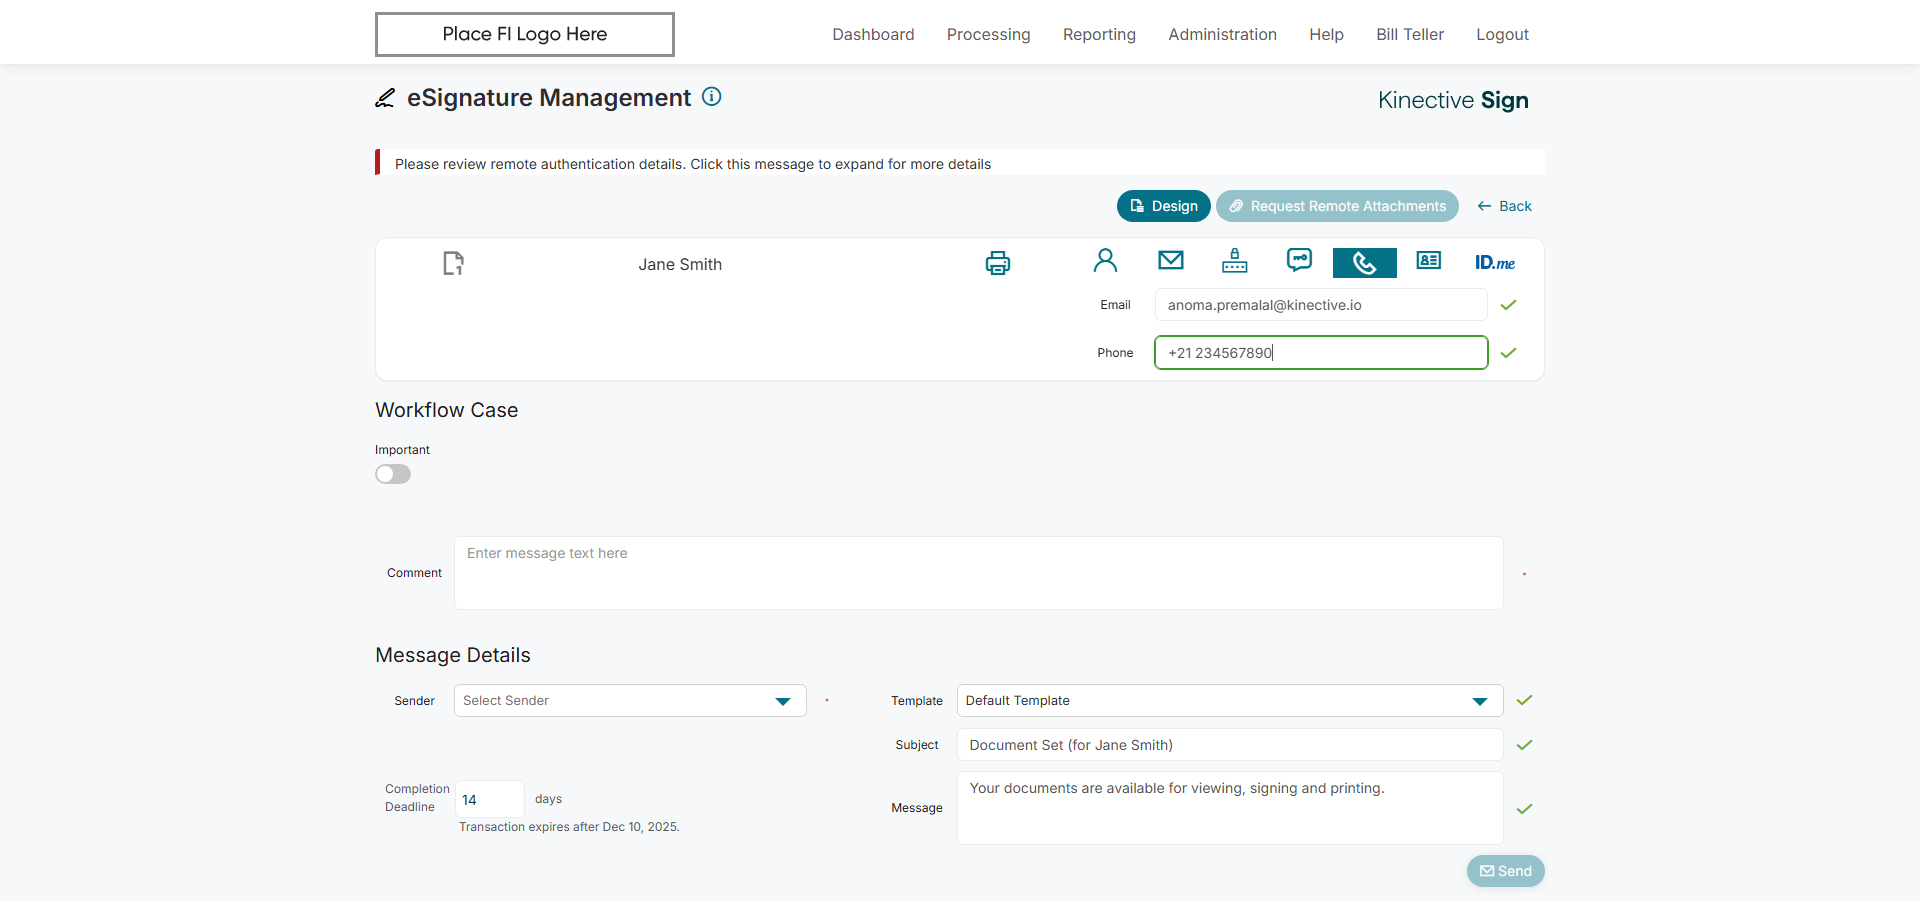1920x901 pixels.
Task: Click the Completion Deadline days field
Action: coord(490,799)
